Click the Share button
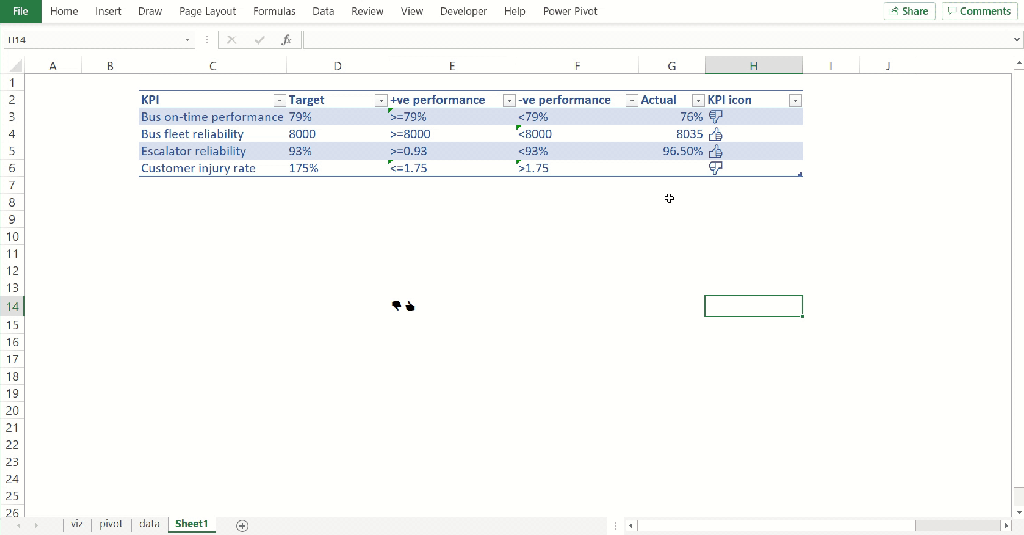Screen dimensions: 1024x535 point(910,11)
